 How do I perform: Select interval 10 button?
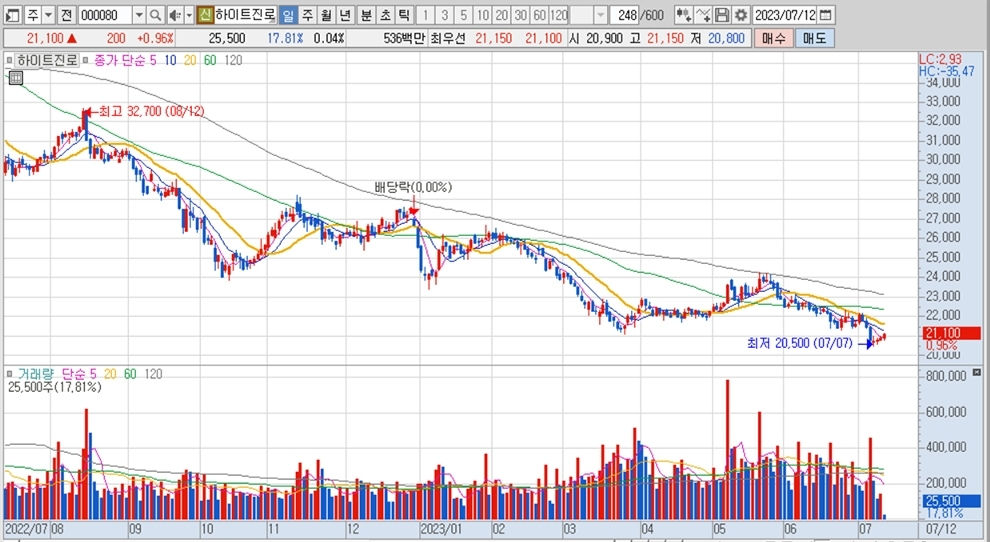pyautogui.click(x=482, y=15)
